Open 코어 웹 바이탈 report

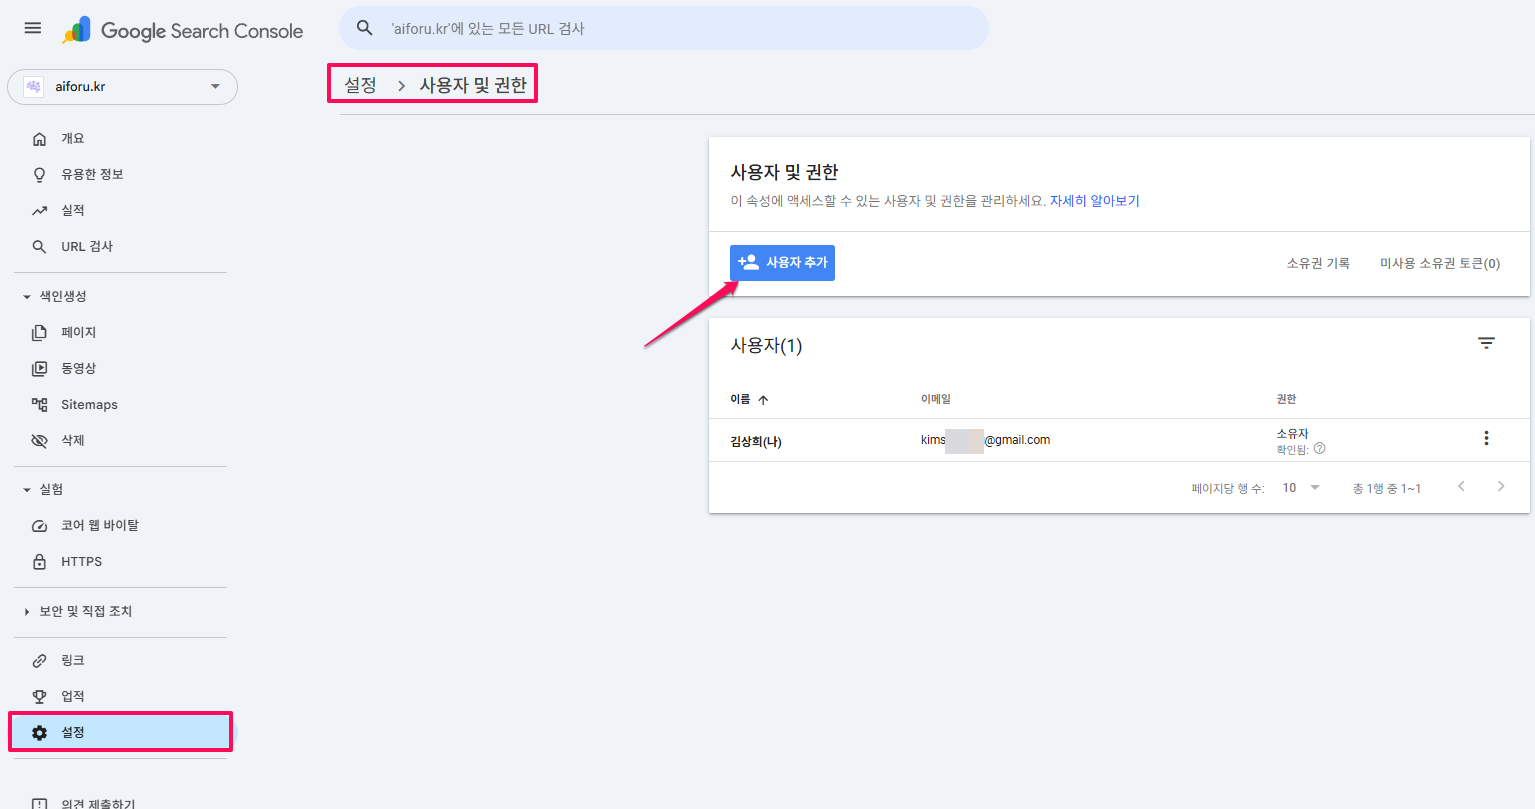99,526
